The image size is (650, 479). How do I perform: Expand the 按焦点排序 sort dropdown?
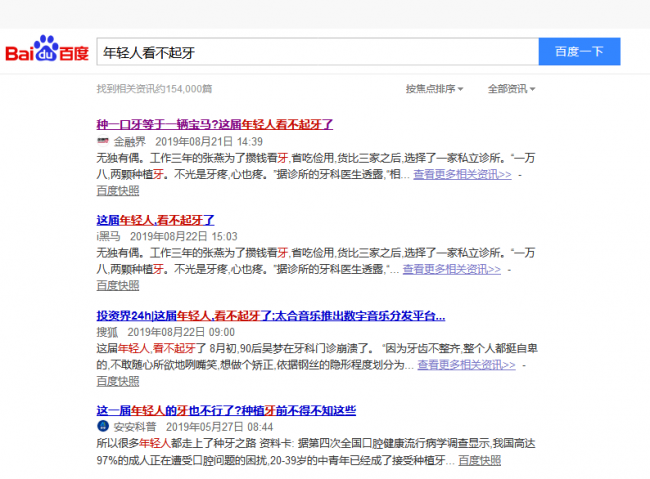434,89
